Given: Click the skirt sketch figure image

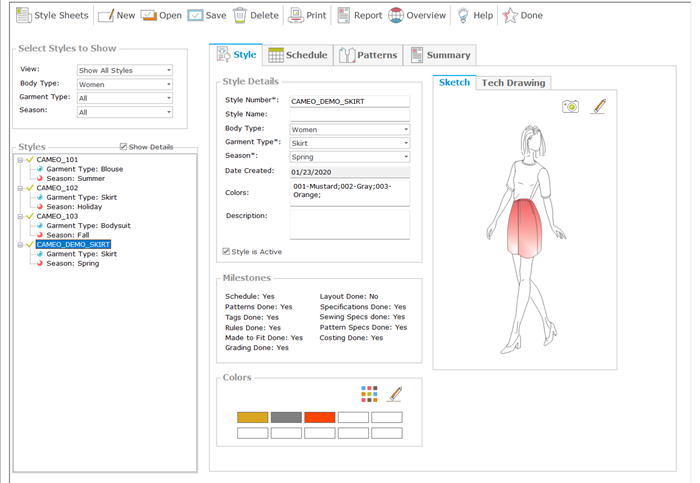Looking at the screenshot, I should pos(526,239).
